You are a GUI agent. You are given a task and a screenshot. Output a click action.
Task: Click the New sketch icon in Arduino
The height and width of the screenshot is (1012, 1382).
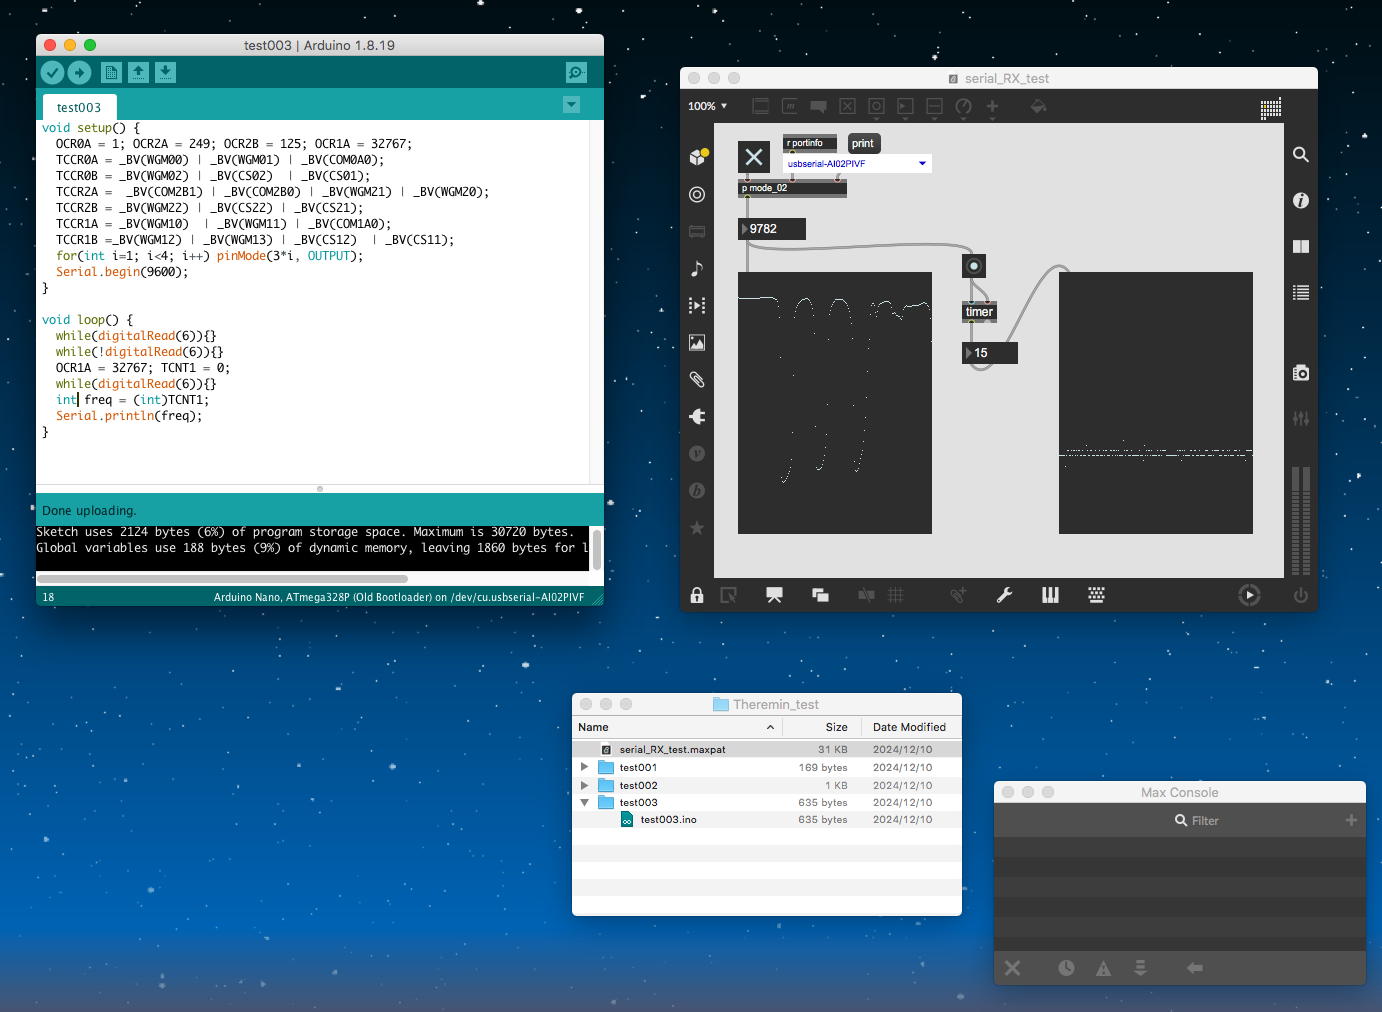[111, 73]
